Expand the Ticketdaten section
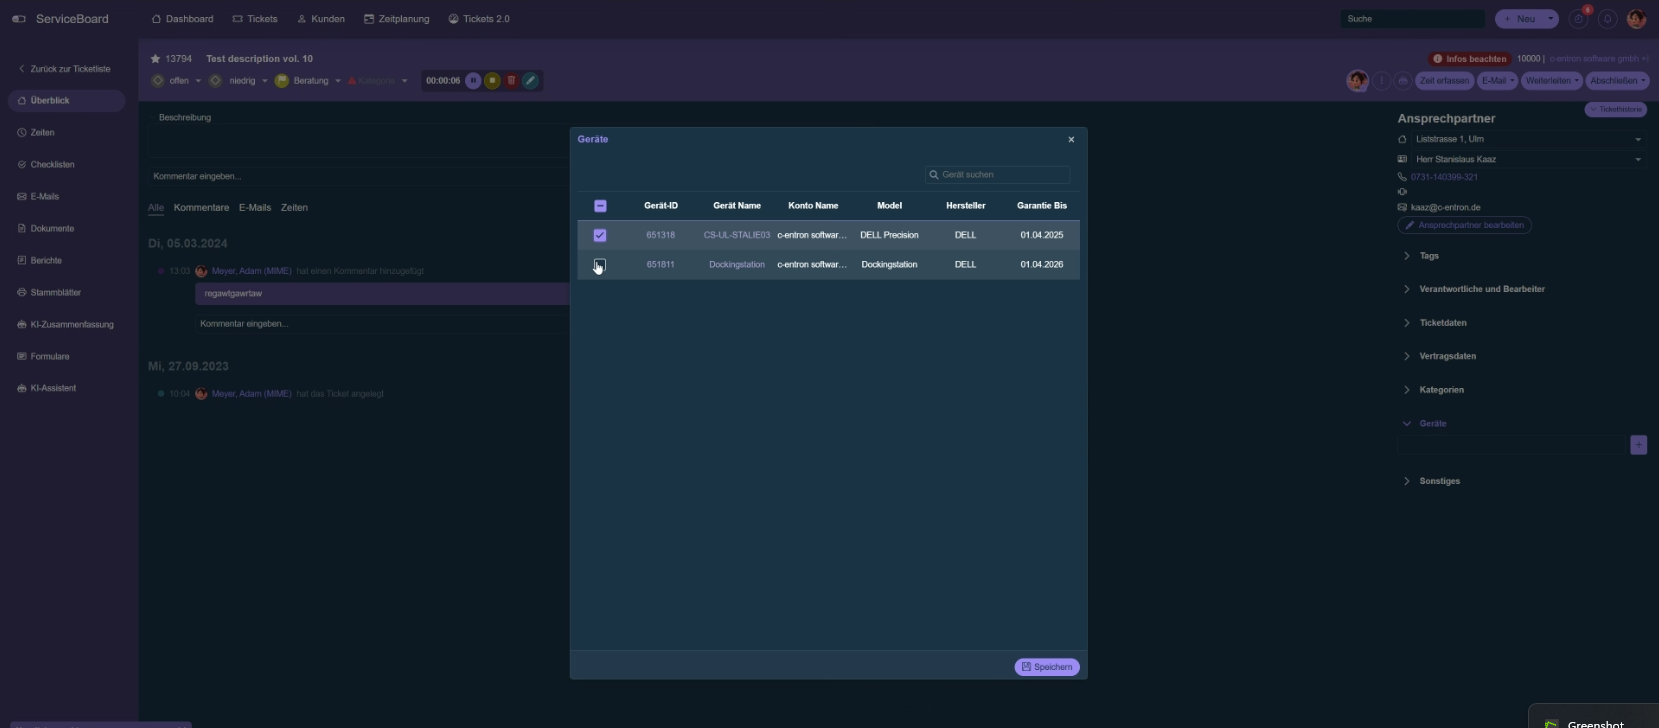The image size is (1659, 728). (x=1442, y=323)
